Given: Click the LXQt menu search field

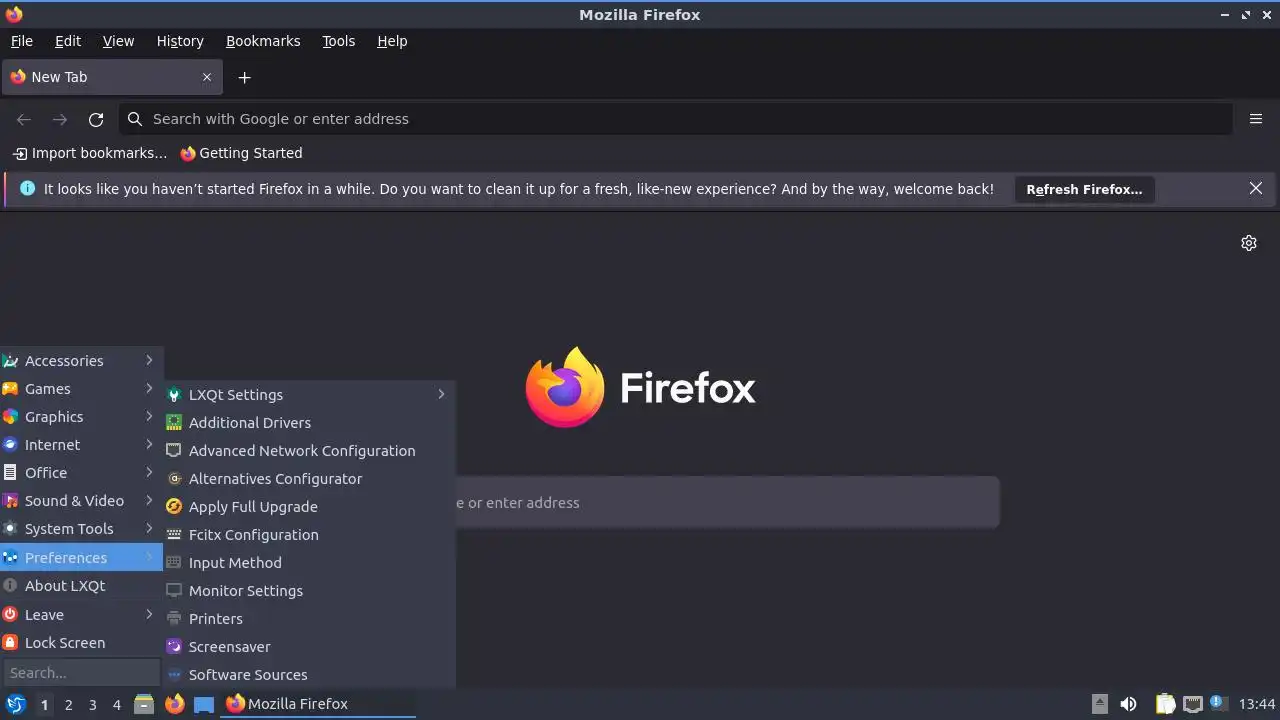Looking at the screenshot, I should [x=81, y=672].
